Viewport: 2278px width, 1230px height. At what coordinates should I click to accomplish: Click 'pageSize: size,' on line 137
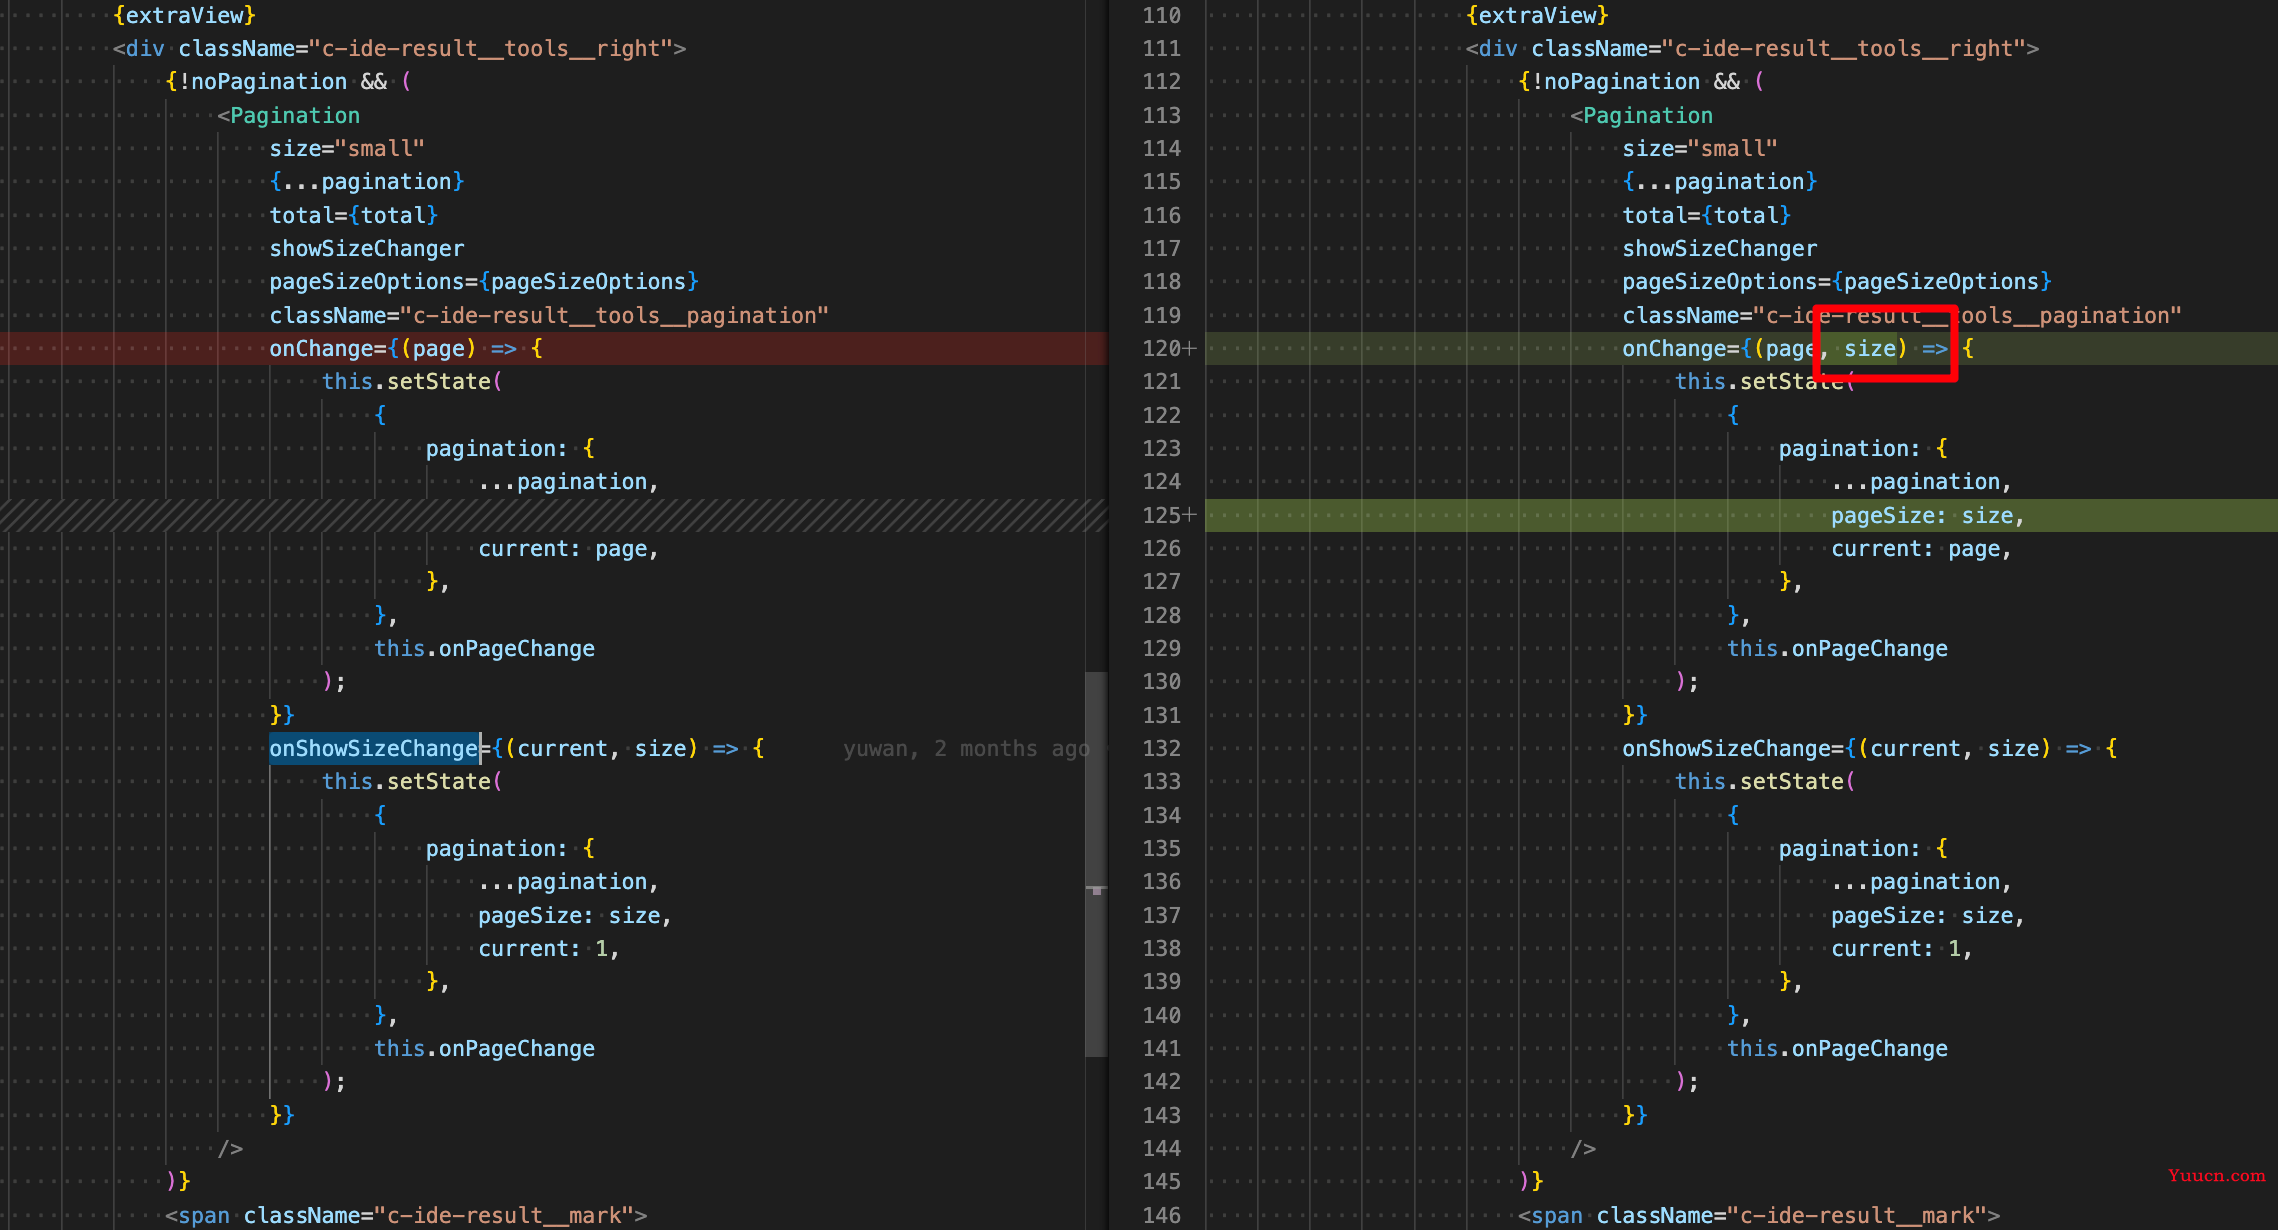tap(1927, 915)
